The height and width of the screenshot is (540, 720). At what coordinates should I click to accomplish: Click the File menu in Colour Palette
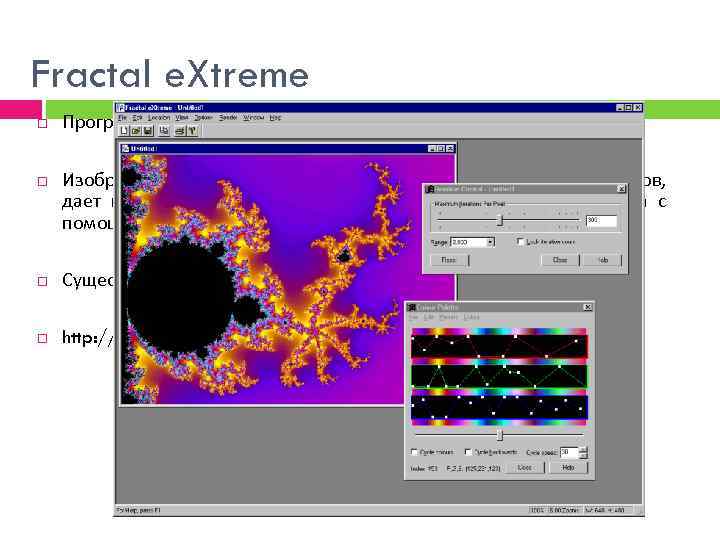click(x=414, y=317)
